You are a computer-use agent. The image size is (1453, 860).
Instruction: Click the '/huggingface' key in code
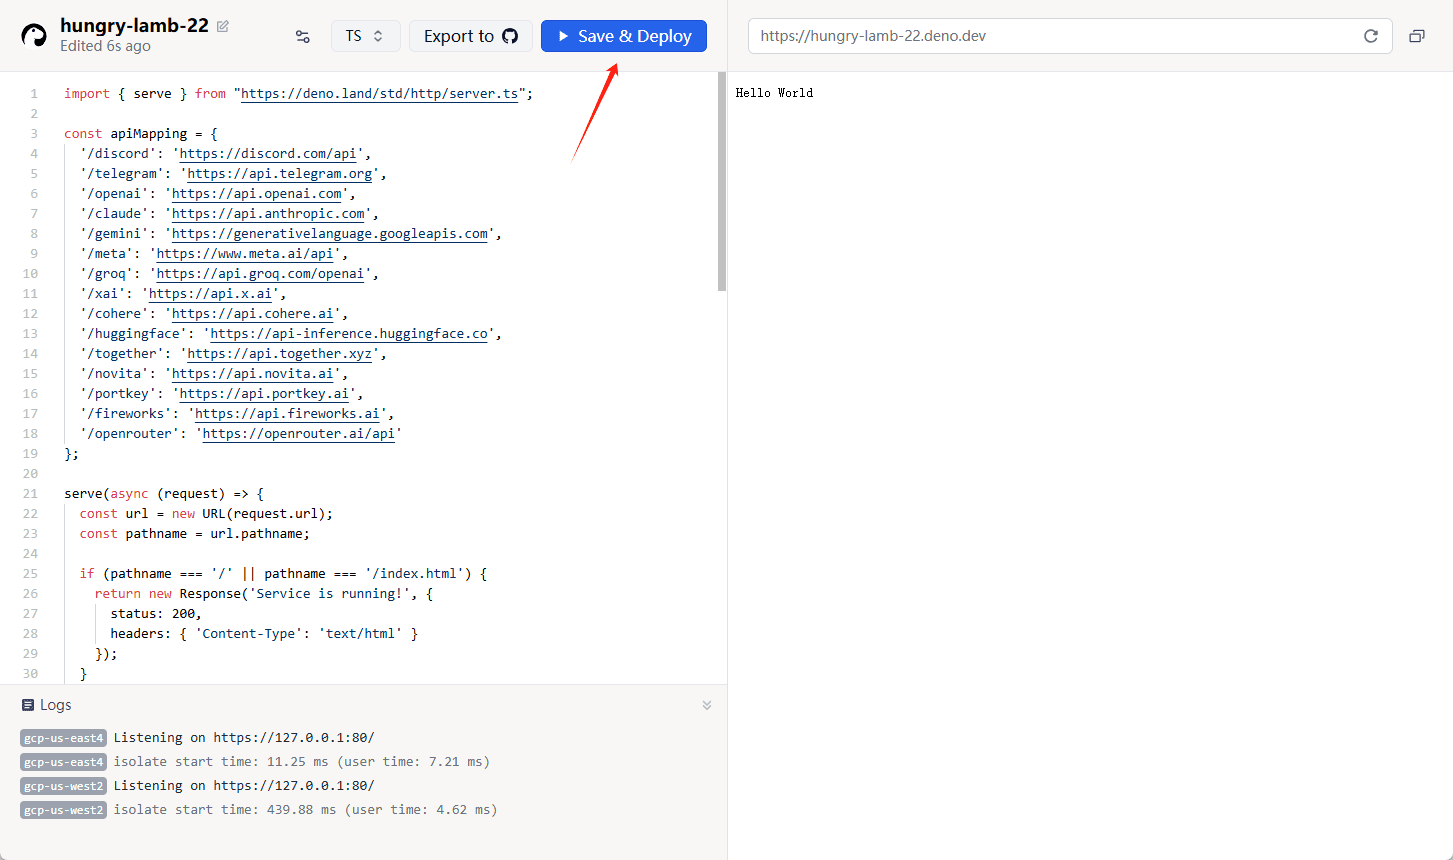point(133,333)
